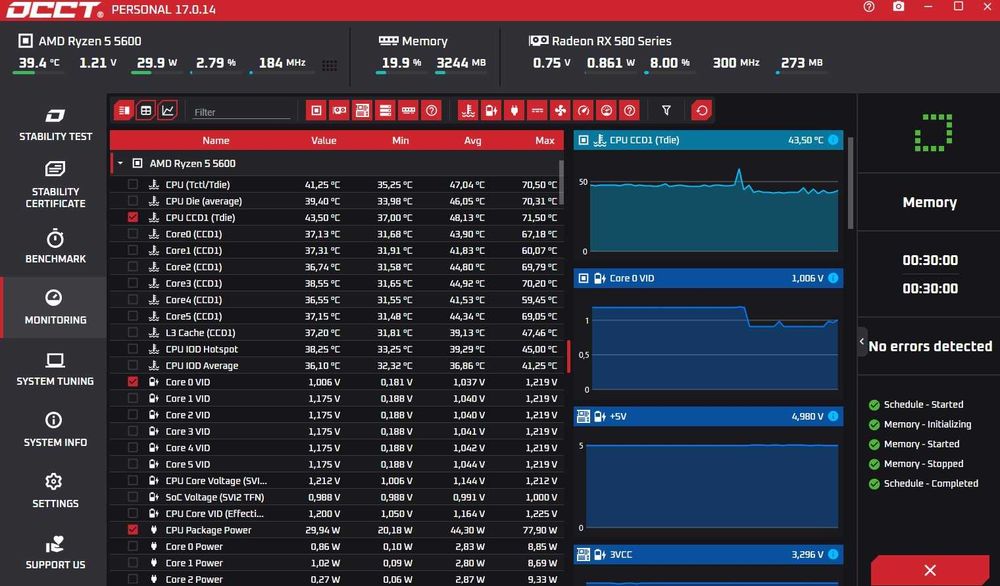Switch to combined table and graph view

tap(124, 111)
